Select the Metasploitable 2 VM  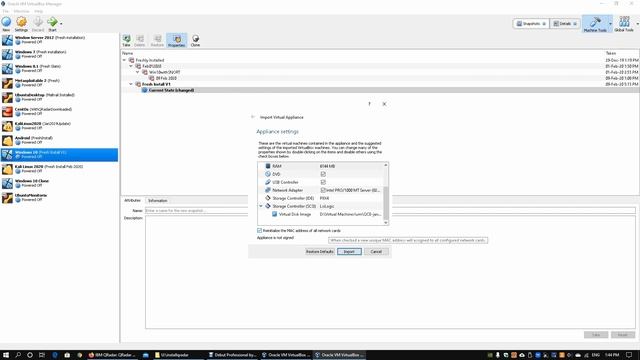tap(59, 83)
